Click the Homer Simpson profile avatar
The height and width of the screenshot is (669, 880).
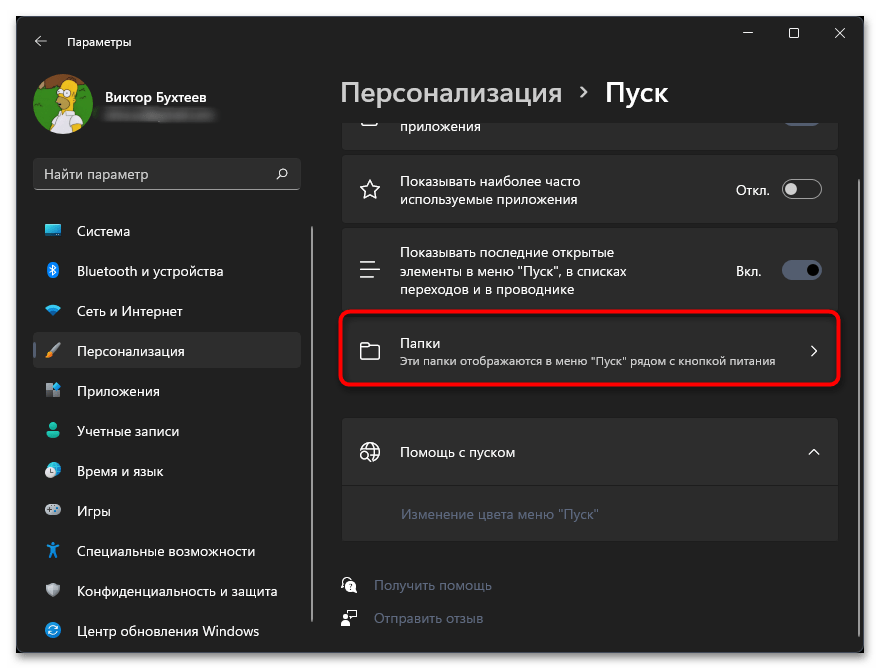[x=63, y=104]
